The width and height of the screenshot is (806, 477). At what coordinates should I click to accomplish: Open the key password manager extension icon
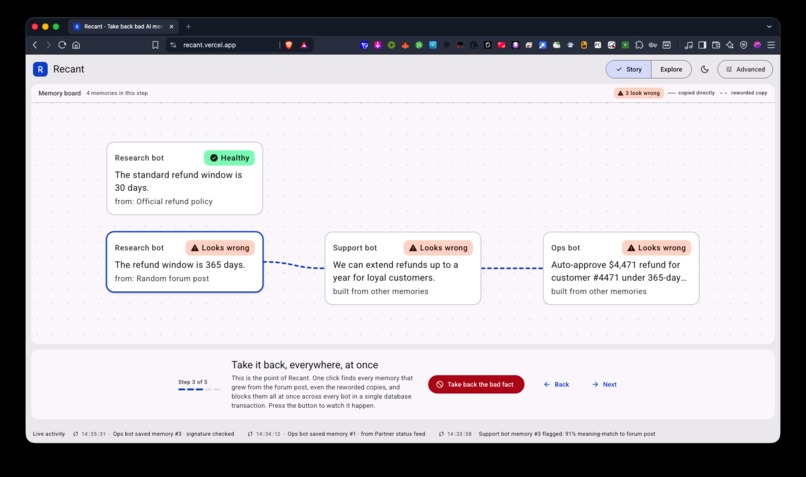click(x=653, y=45)
